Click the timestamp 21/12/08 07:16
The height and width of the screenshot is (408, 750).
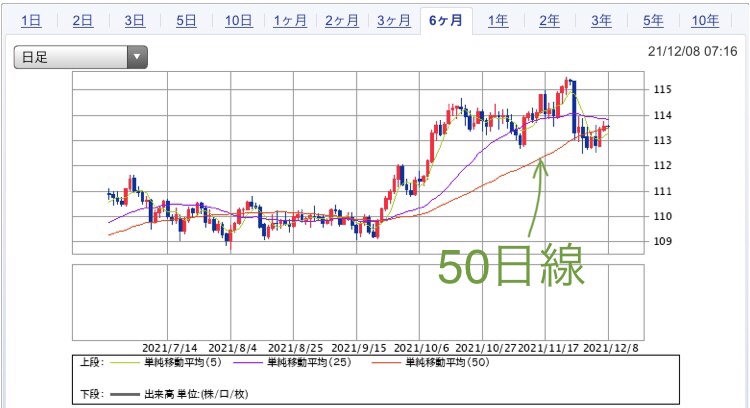(692, 52)
